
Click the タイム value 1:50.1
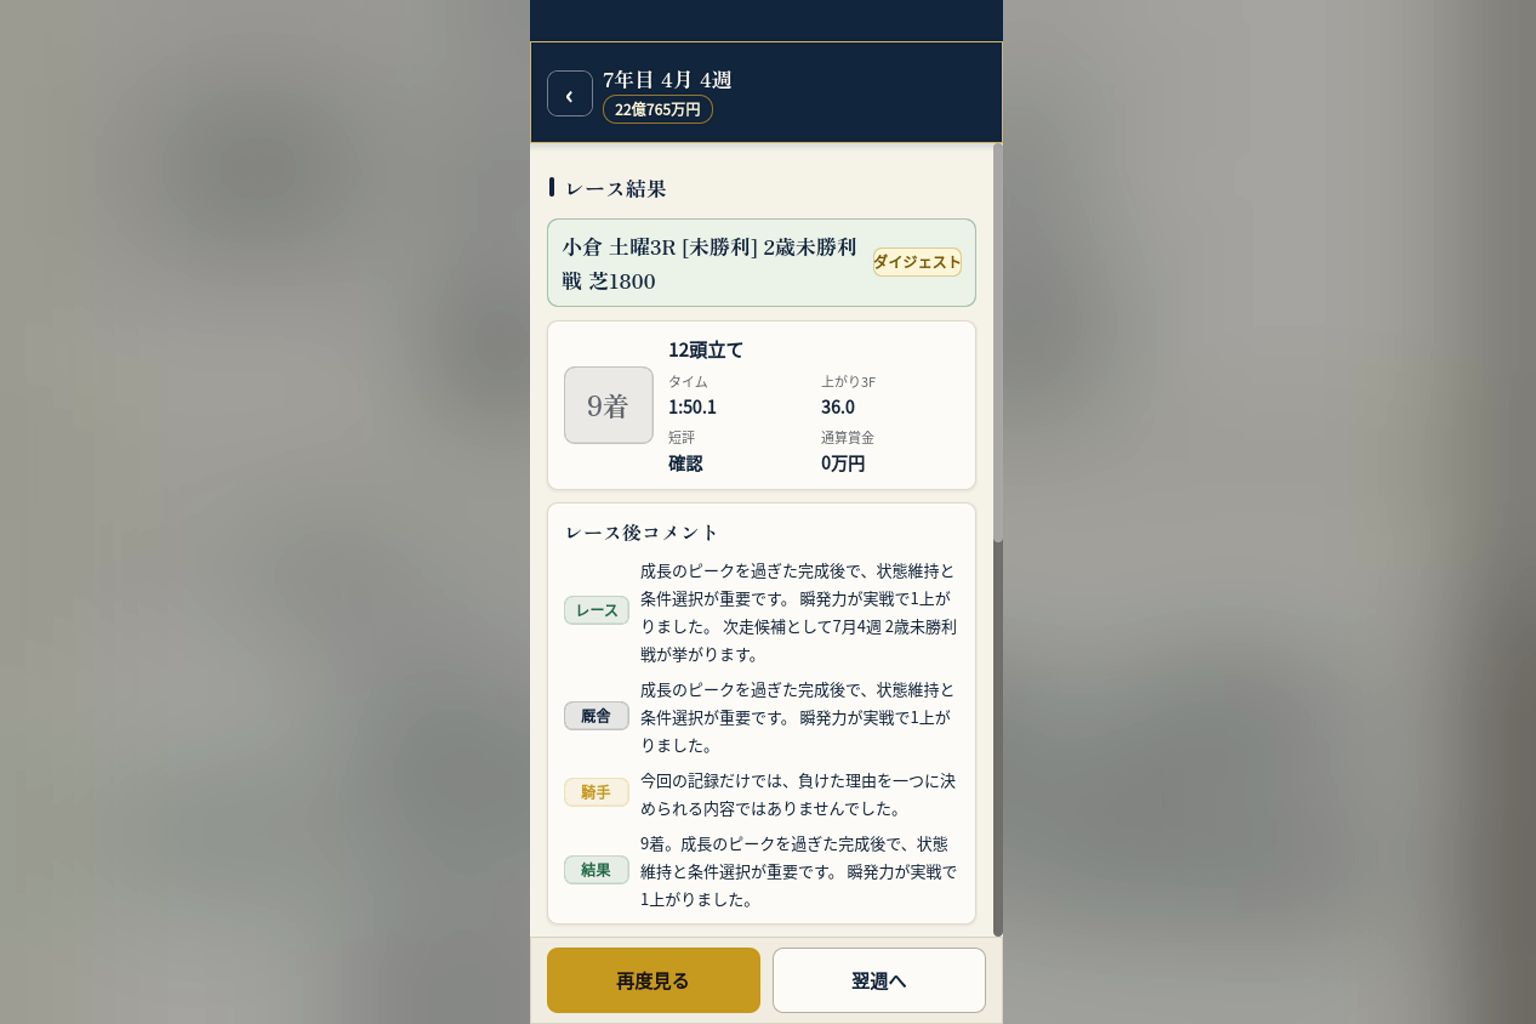pos(692,407)
